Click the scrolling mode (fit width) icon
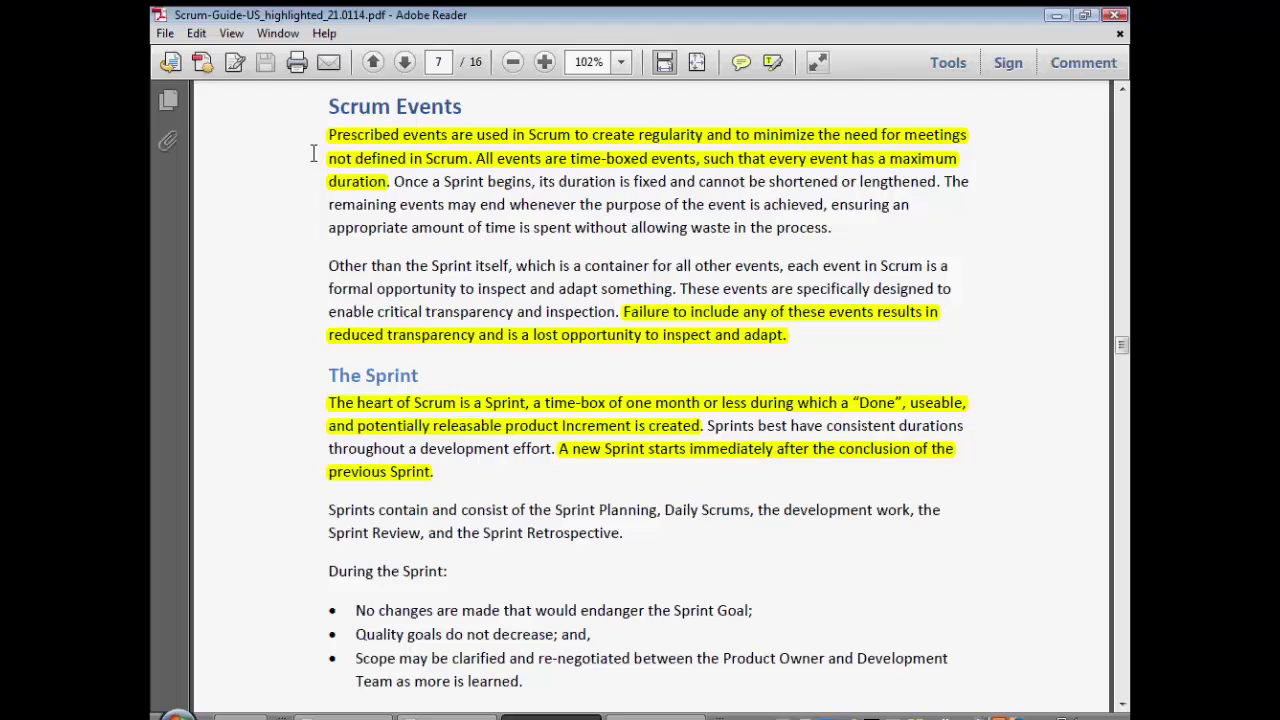This screenshot has height=720, width=1280. click(x=664, y=62)
